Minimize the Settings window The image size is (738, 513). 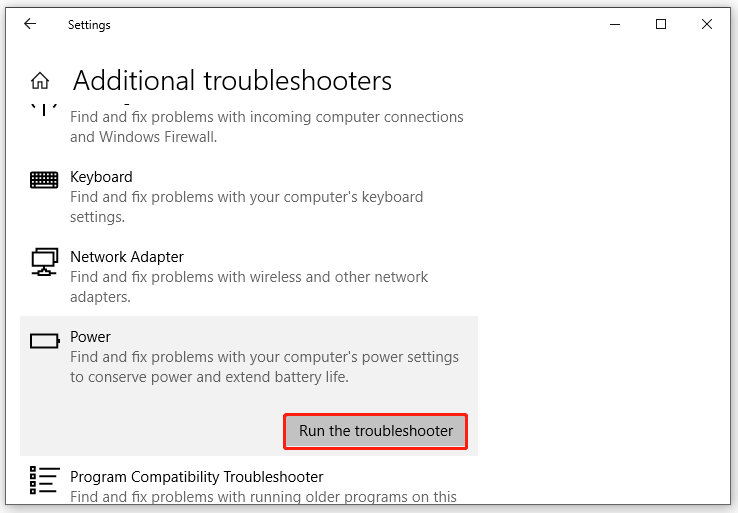pos(612,24)
